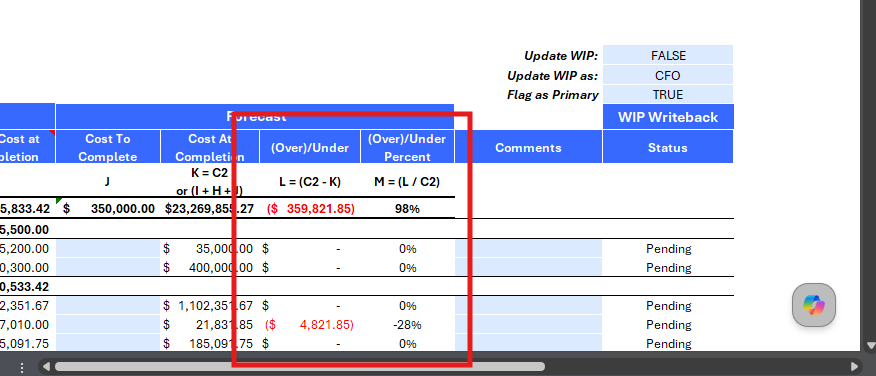
Task: Click the three-dot tab splitter handle
Action: pyautogui.click(x=22, y=367)
